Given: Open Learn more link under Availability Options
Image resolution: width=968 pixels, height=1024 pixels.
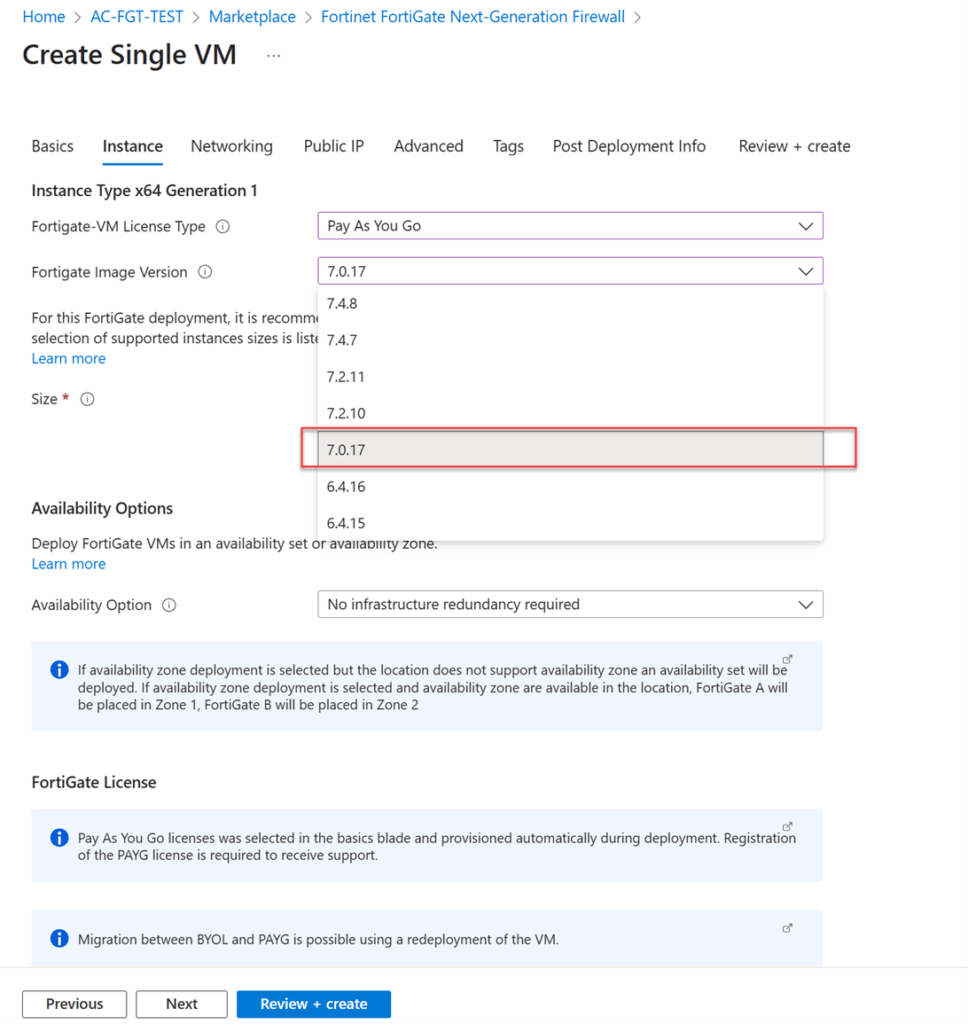Looking at the screenshot, I should pyautogui.click(x=68, y=564).
